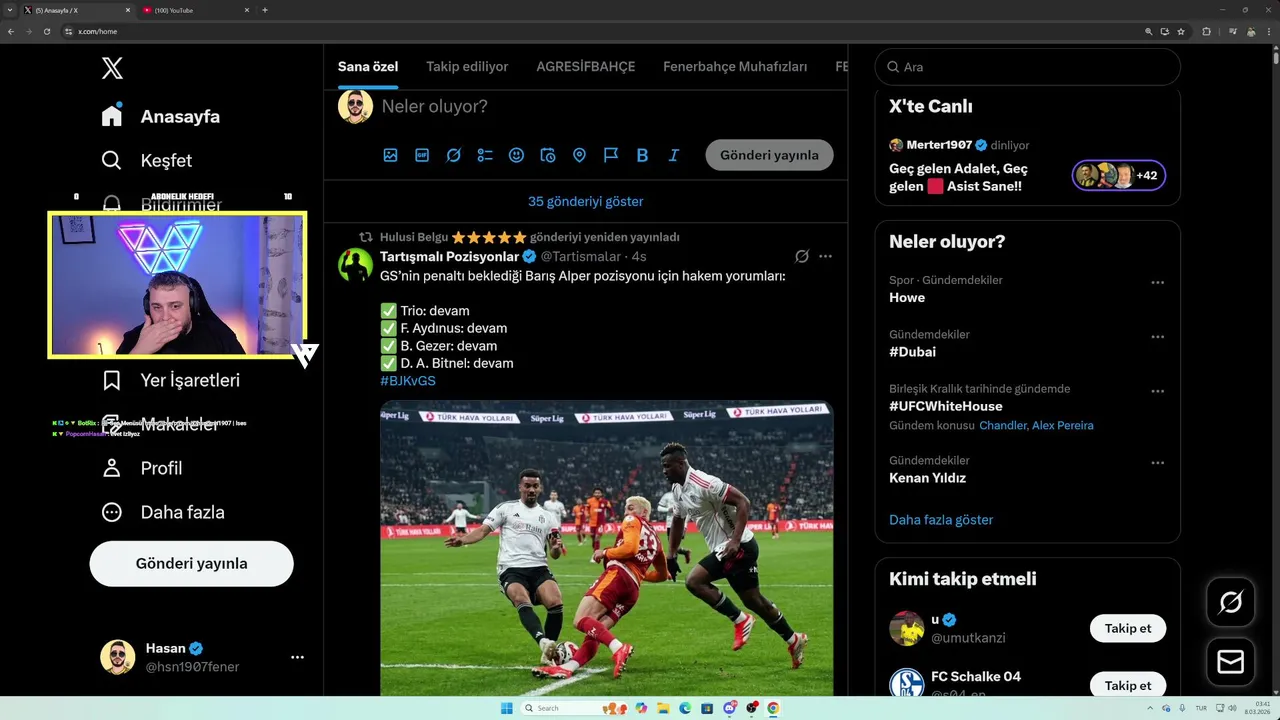Switch to Takip ediliyor tab

(467, 67)
